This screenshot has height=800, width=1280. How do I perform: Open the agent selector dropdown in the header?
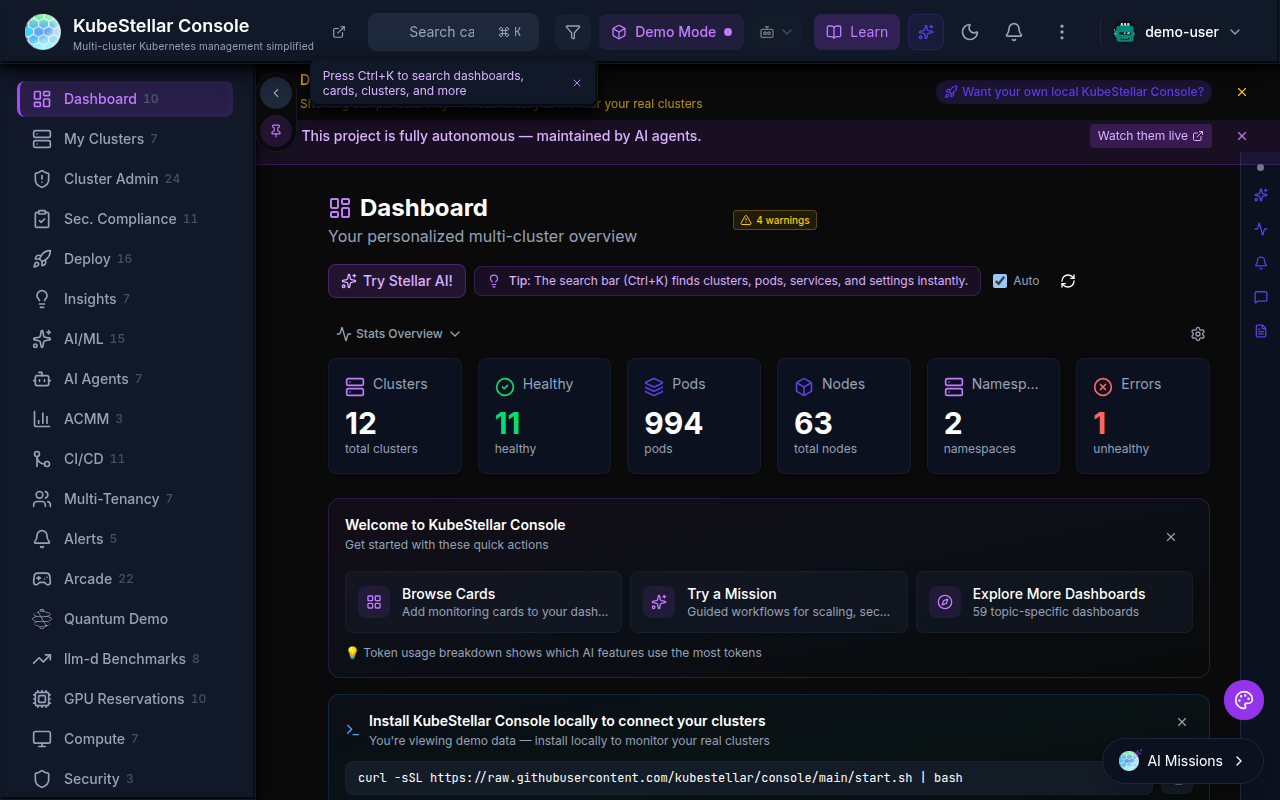tap(776, 32)
